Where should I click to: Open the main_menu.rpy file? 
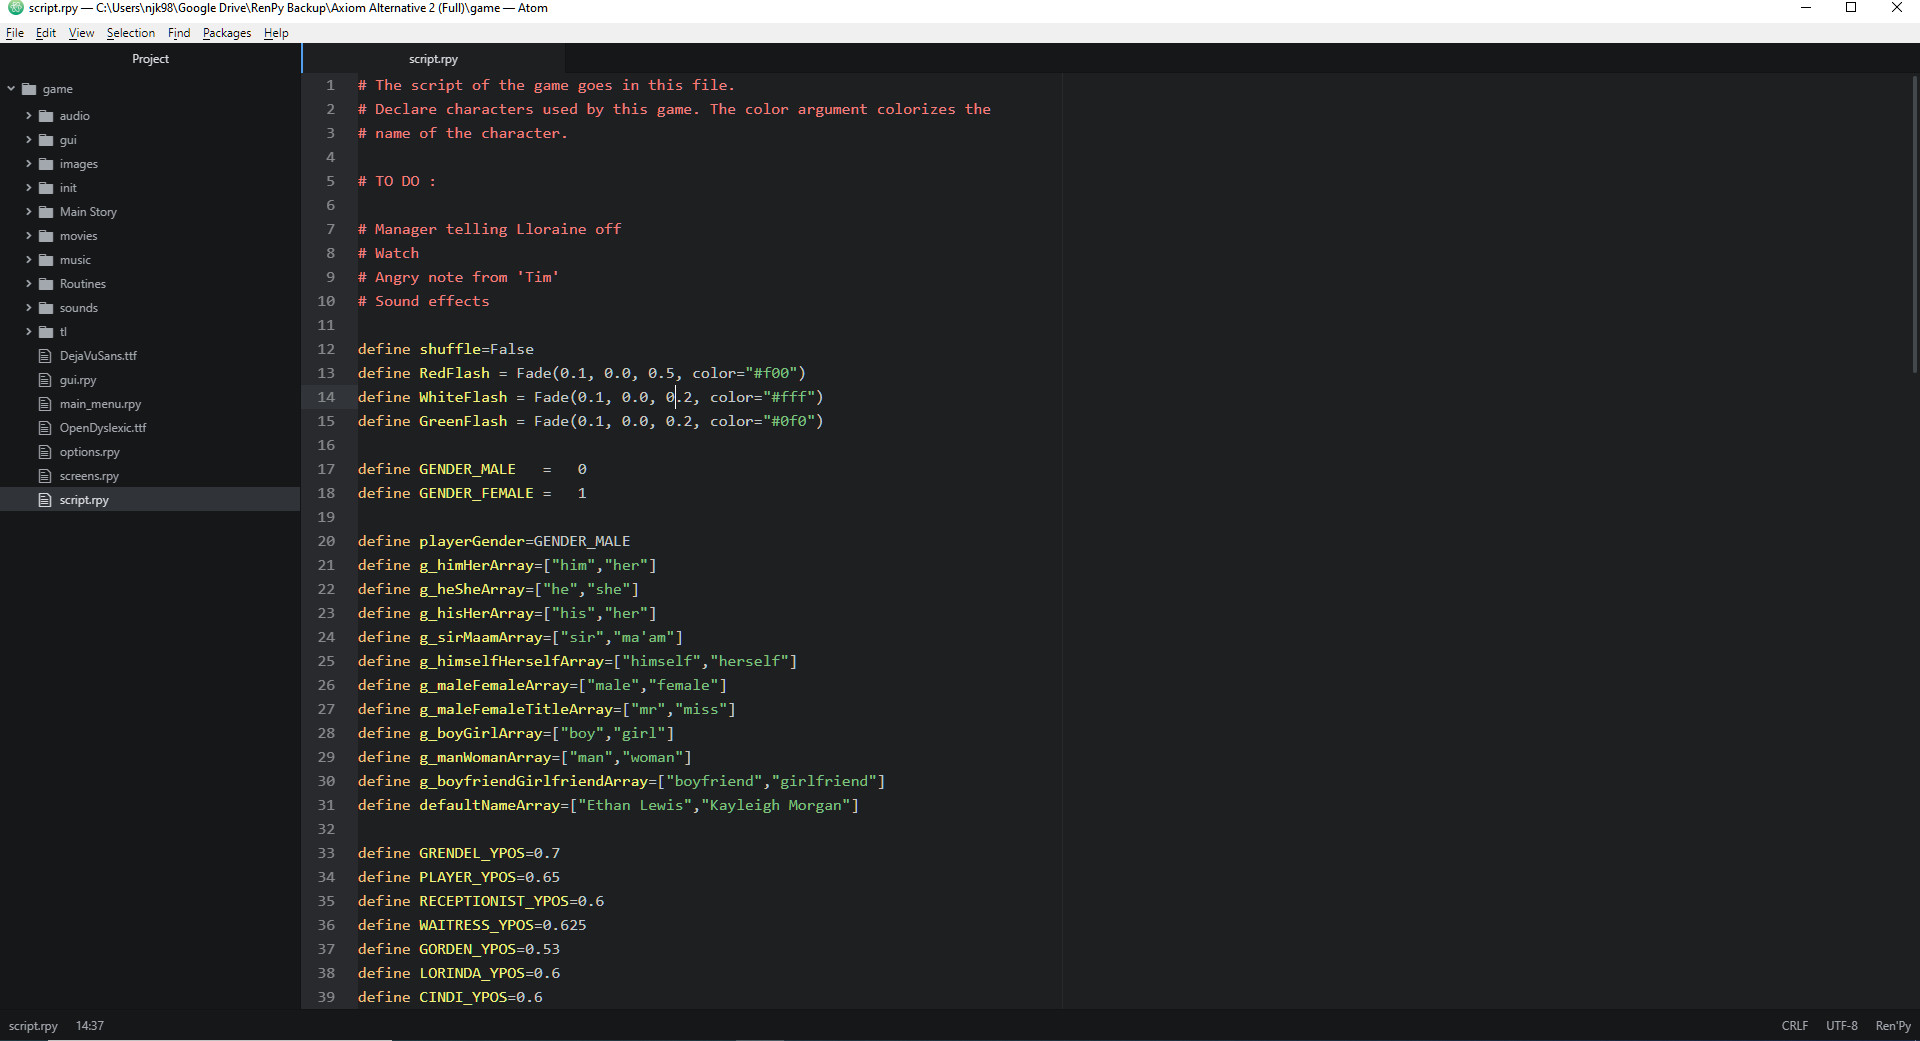[99, 404]
